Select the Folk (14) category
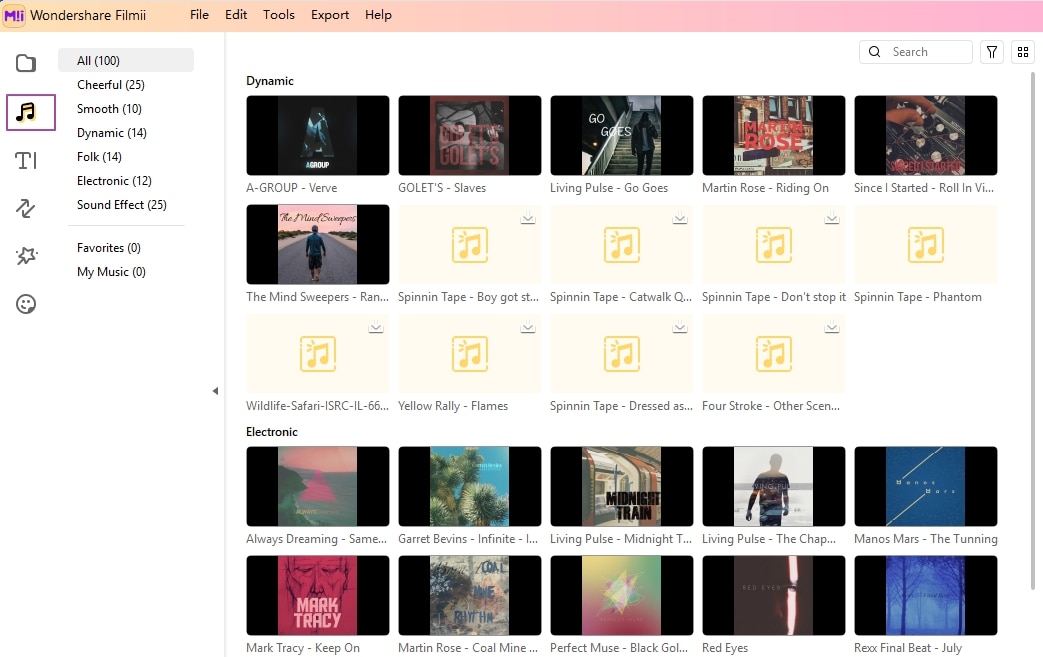This screenshot has width=1043, height=657. 99,156
